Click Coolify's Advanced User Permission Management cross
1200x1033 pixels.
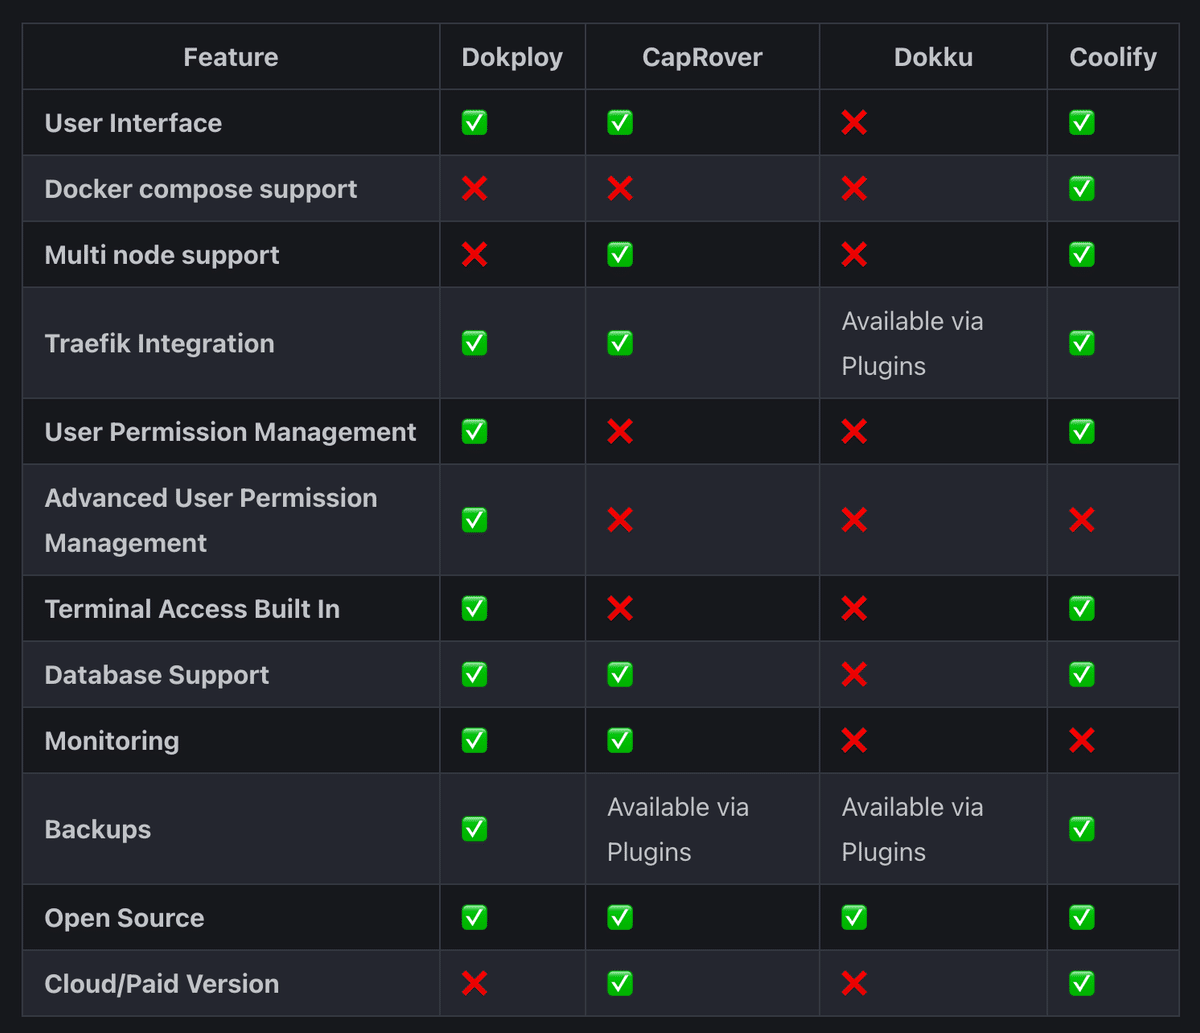point(1081,520)
